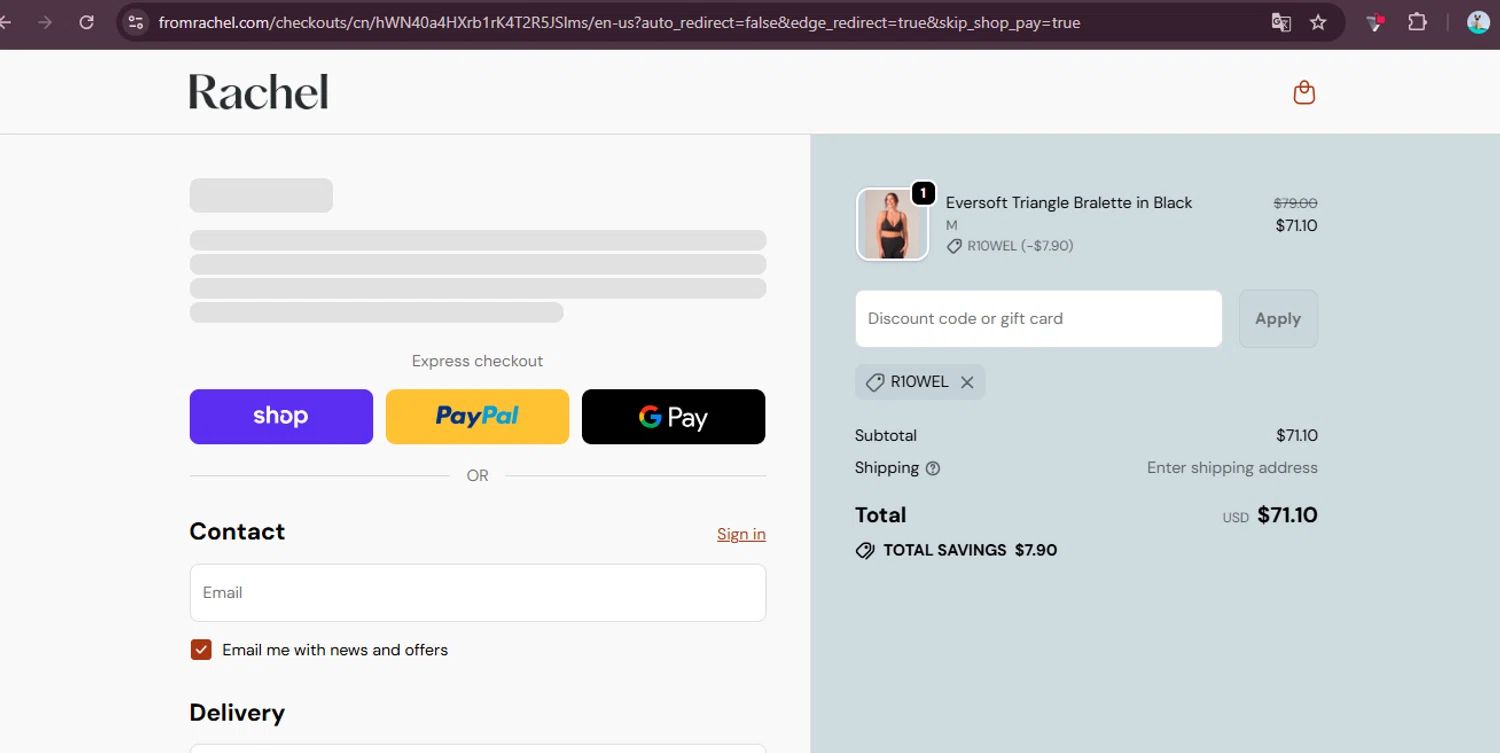Screen dimensions: 1500x753
Task: Pay with Google Pay express button
Action: click(673, 417)
